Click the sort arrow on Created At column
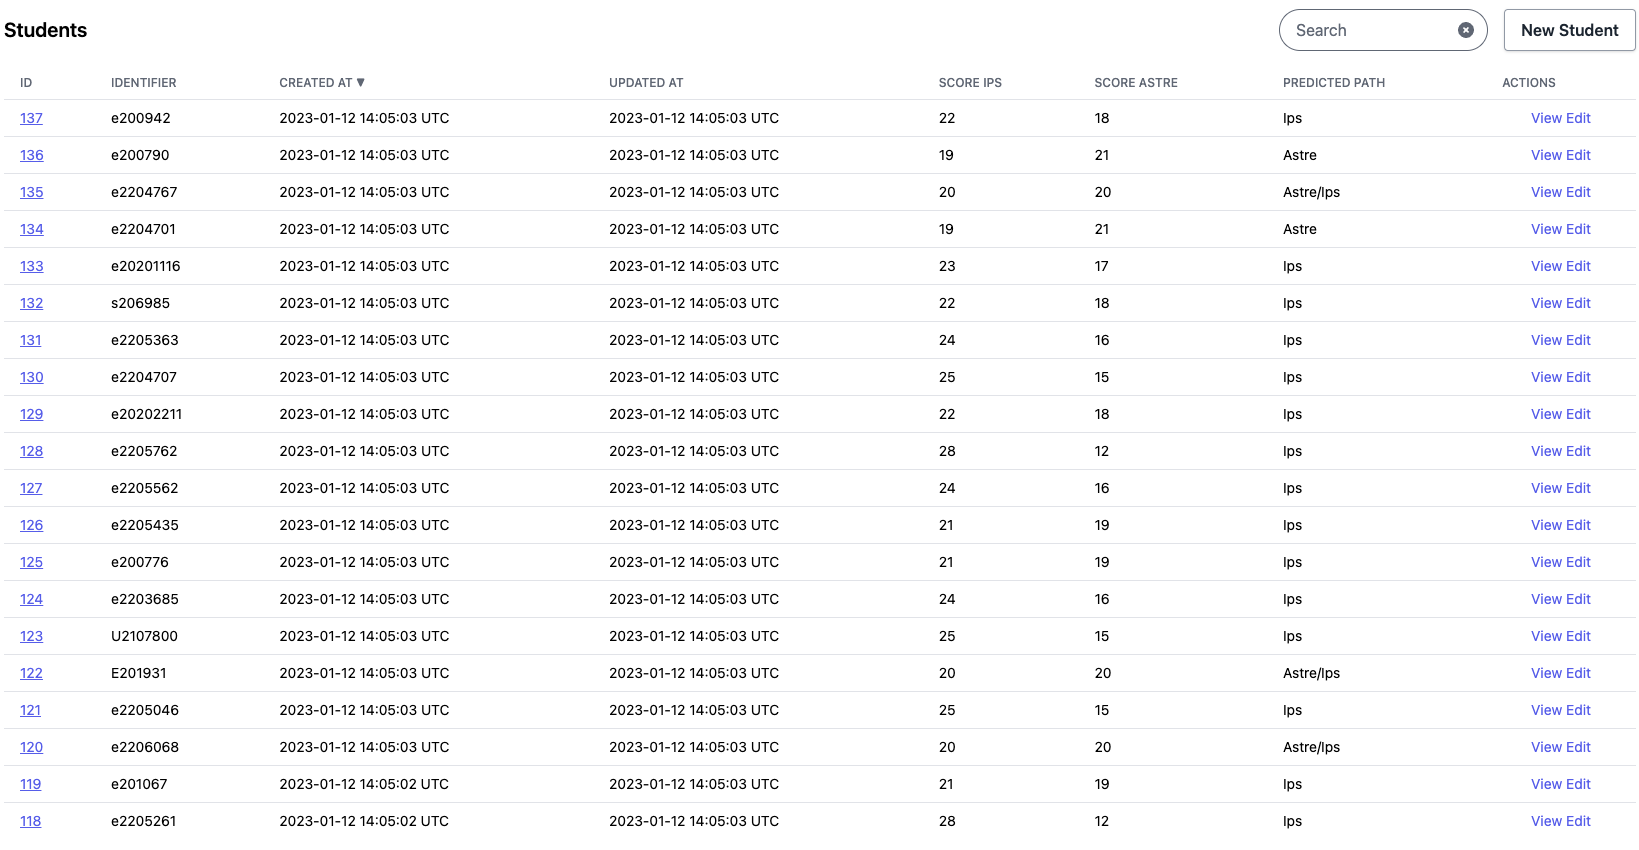Viewport: 1639px width, 850px height. click(361, 82)
